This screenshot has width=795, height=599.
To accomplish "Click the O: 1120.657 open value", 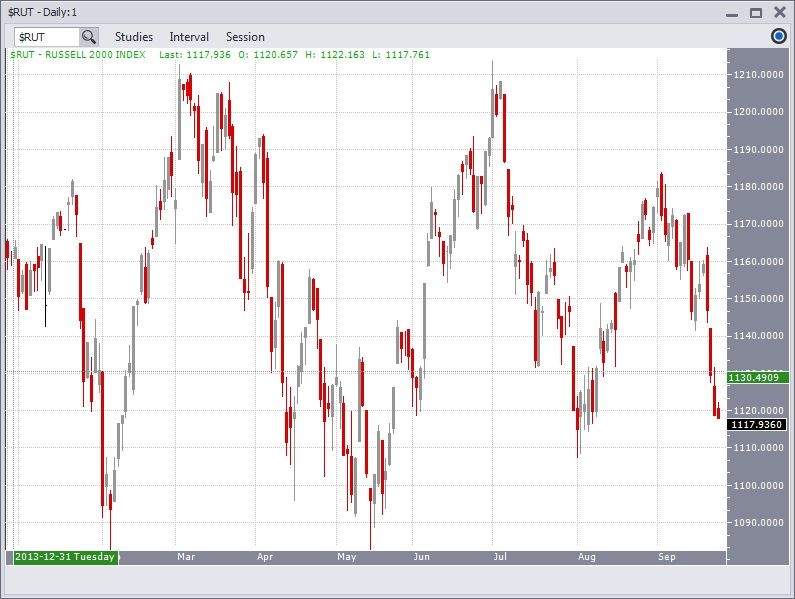I will pyautogui.click(x=268, y=55).
